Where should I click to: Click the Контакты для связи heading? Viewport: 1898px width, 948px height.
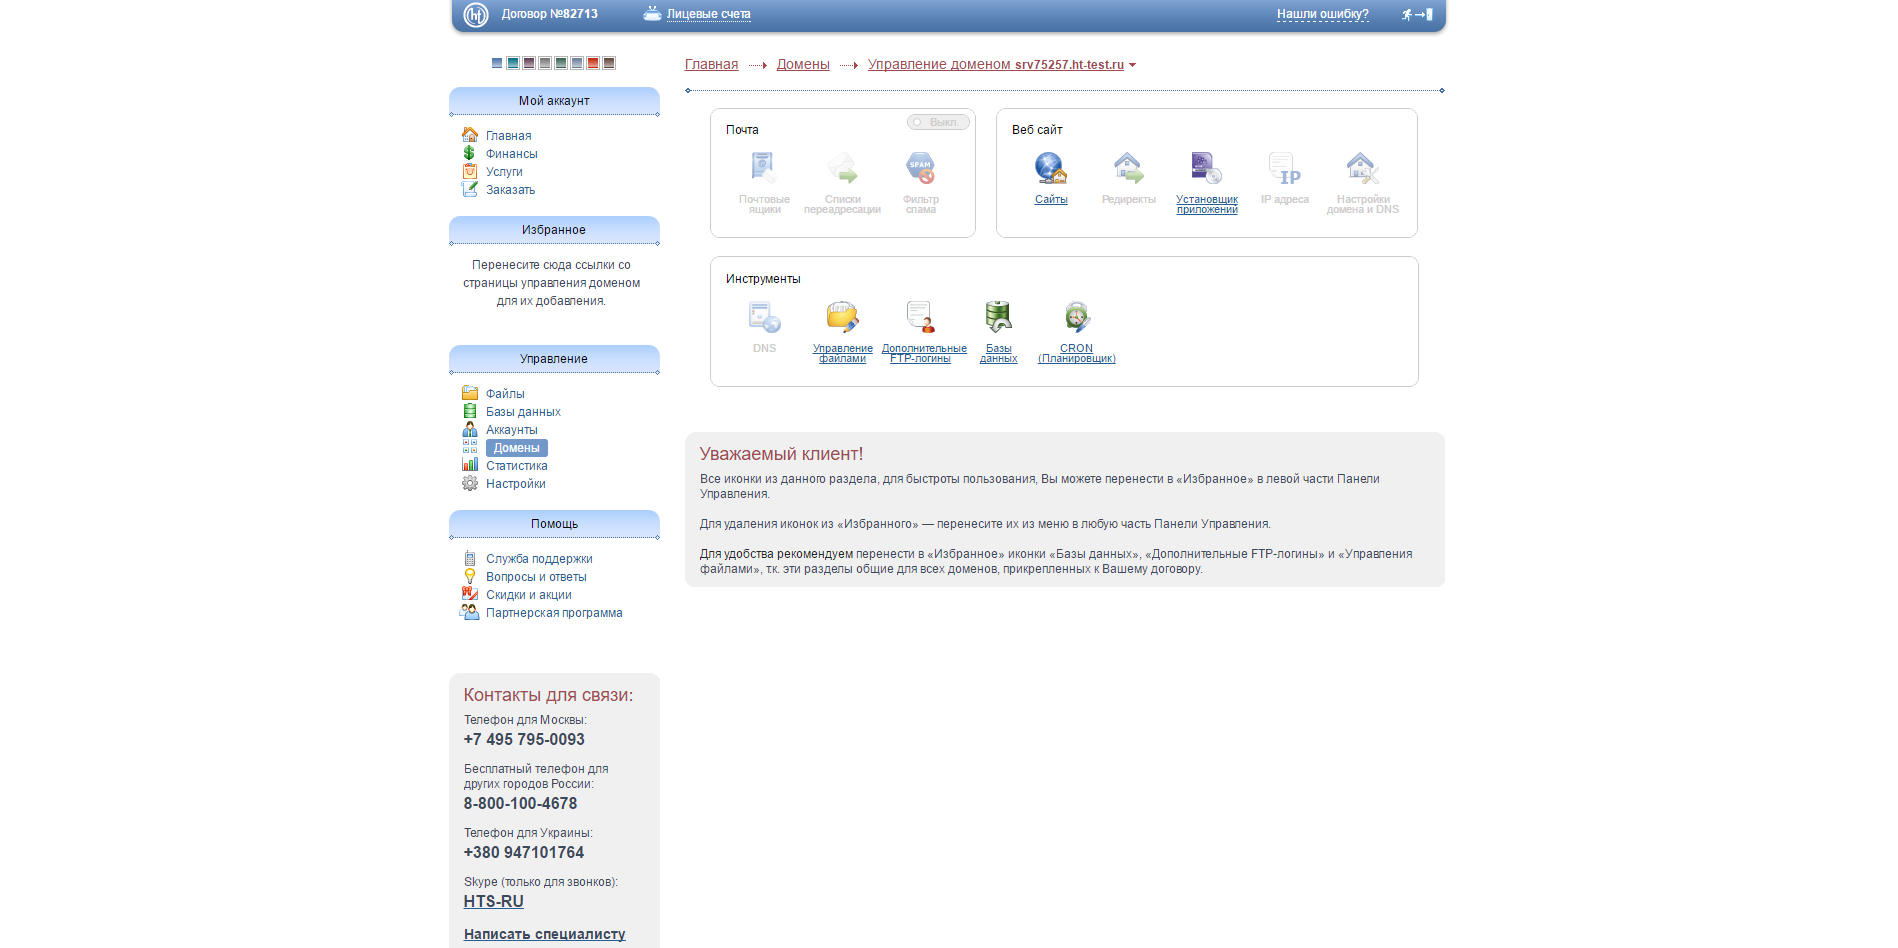tap(548, 695)
